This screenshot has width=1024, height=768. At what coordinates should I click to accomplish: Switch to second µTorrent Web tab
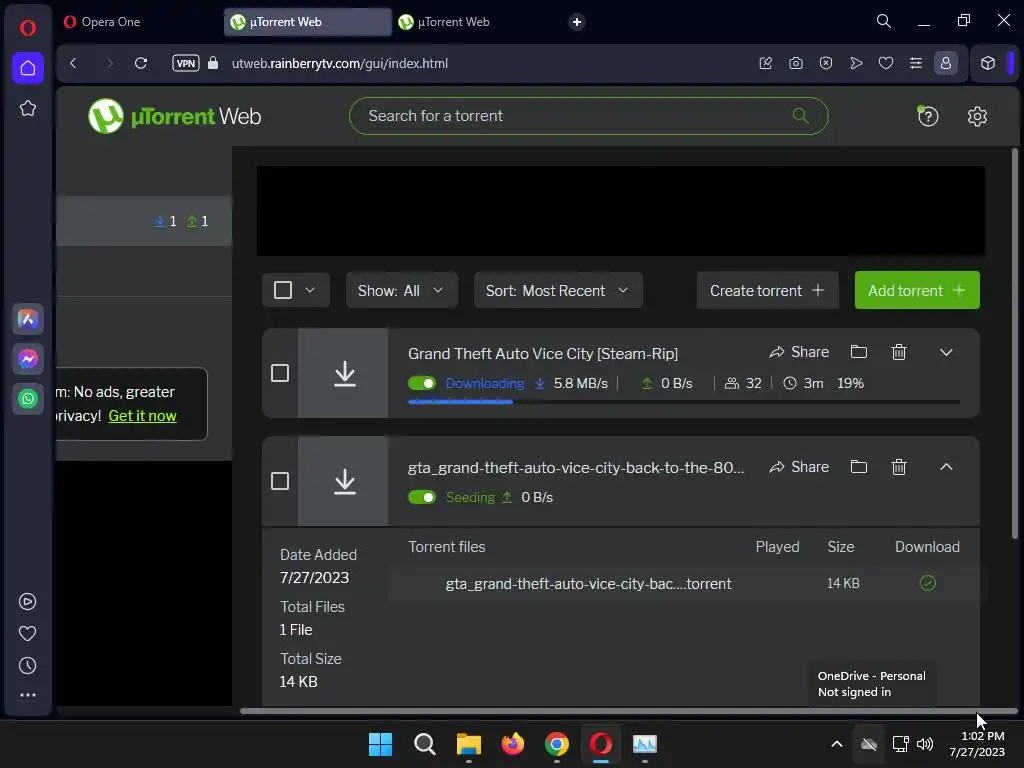coord(477,22)
